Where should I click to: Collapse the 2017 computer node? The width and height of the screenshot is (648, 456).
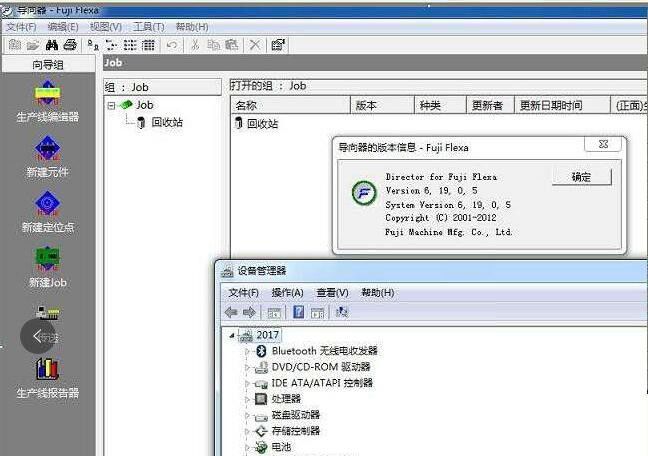tap(233, 336)
